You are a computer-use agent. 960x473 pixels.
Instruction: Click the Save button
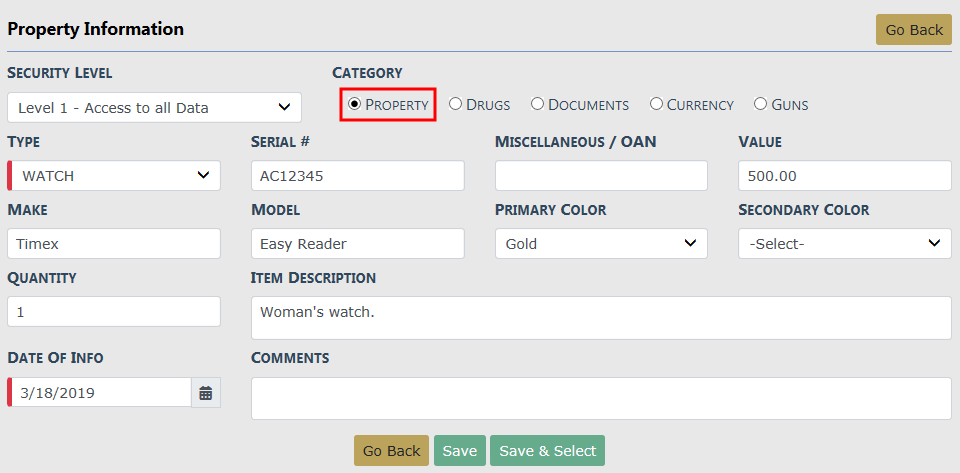459,451
